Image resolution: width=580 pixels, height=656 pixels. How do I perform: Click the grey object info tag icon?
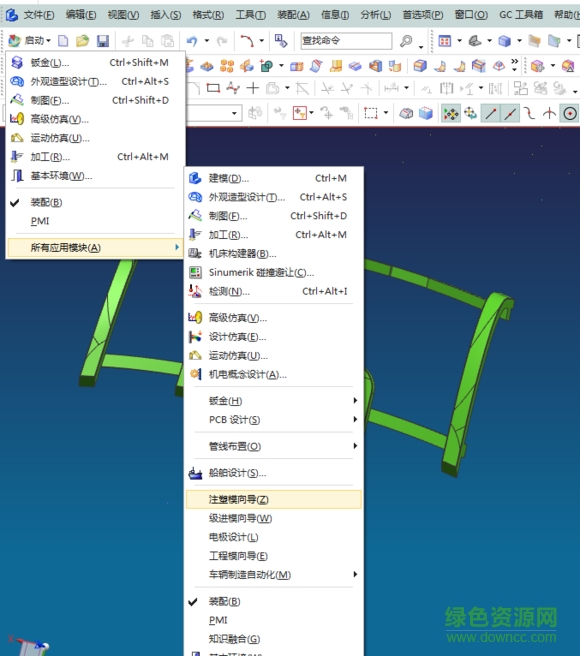click(x=406, y=113)
